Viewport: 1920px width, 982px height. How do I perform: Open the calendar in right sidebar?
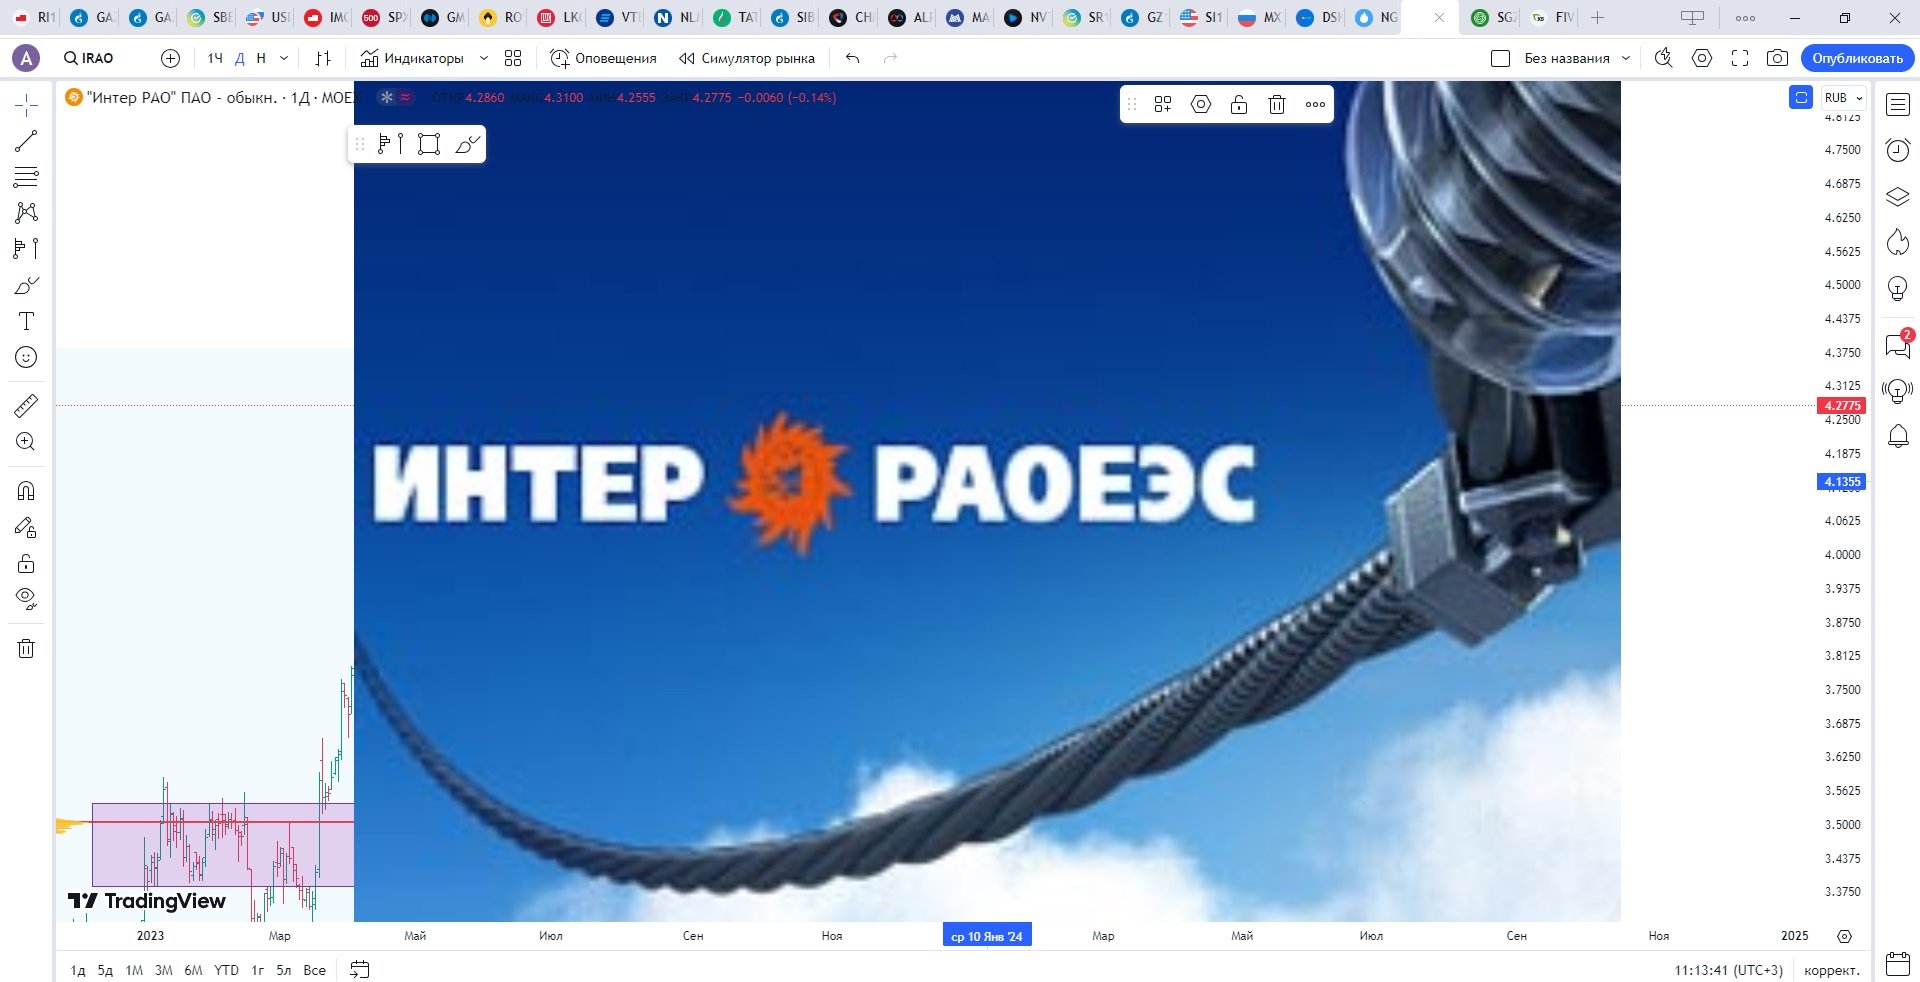[x=1898, y=964]
